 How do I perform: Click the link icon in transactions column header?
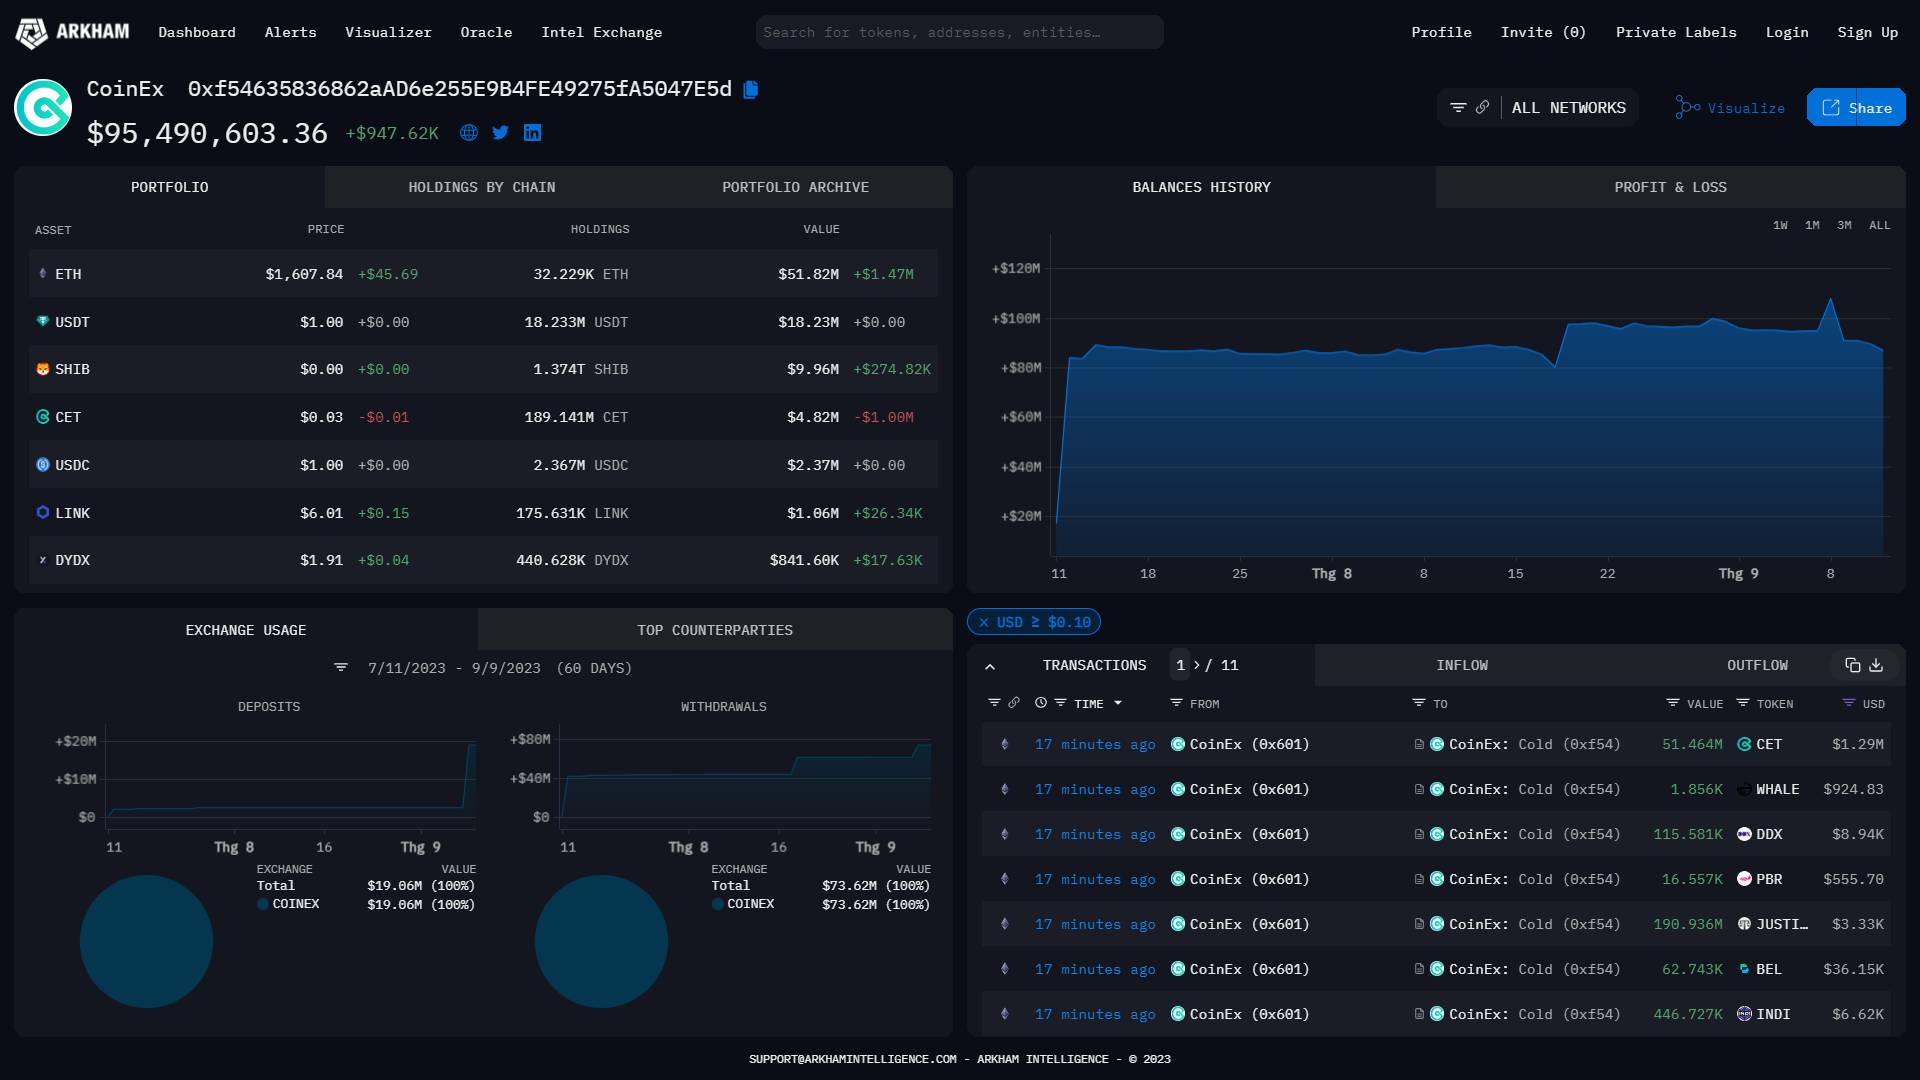(1014, 704)
